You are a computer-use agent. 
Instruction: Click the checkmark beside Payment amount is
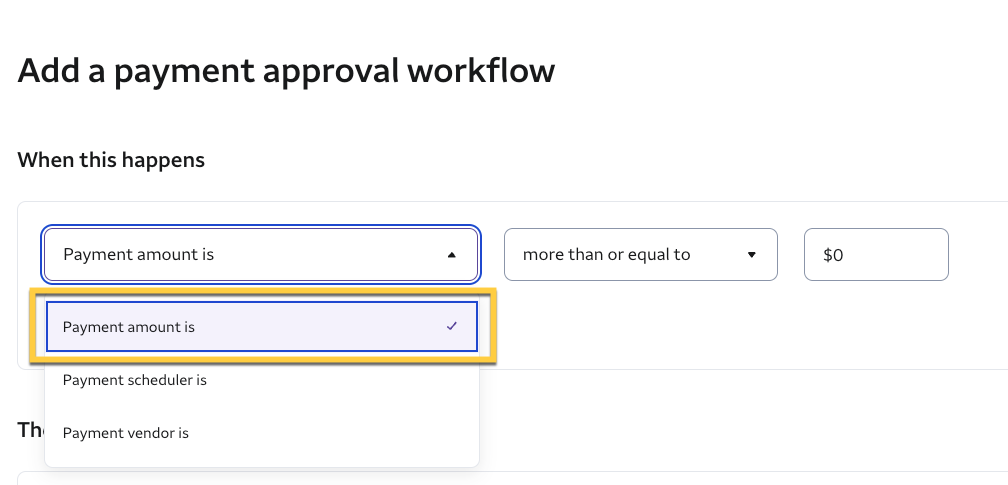point(452,326)
